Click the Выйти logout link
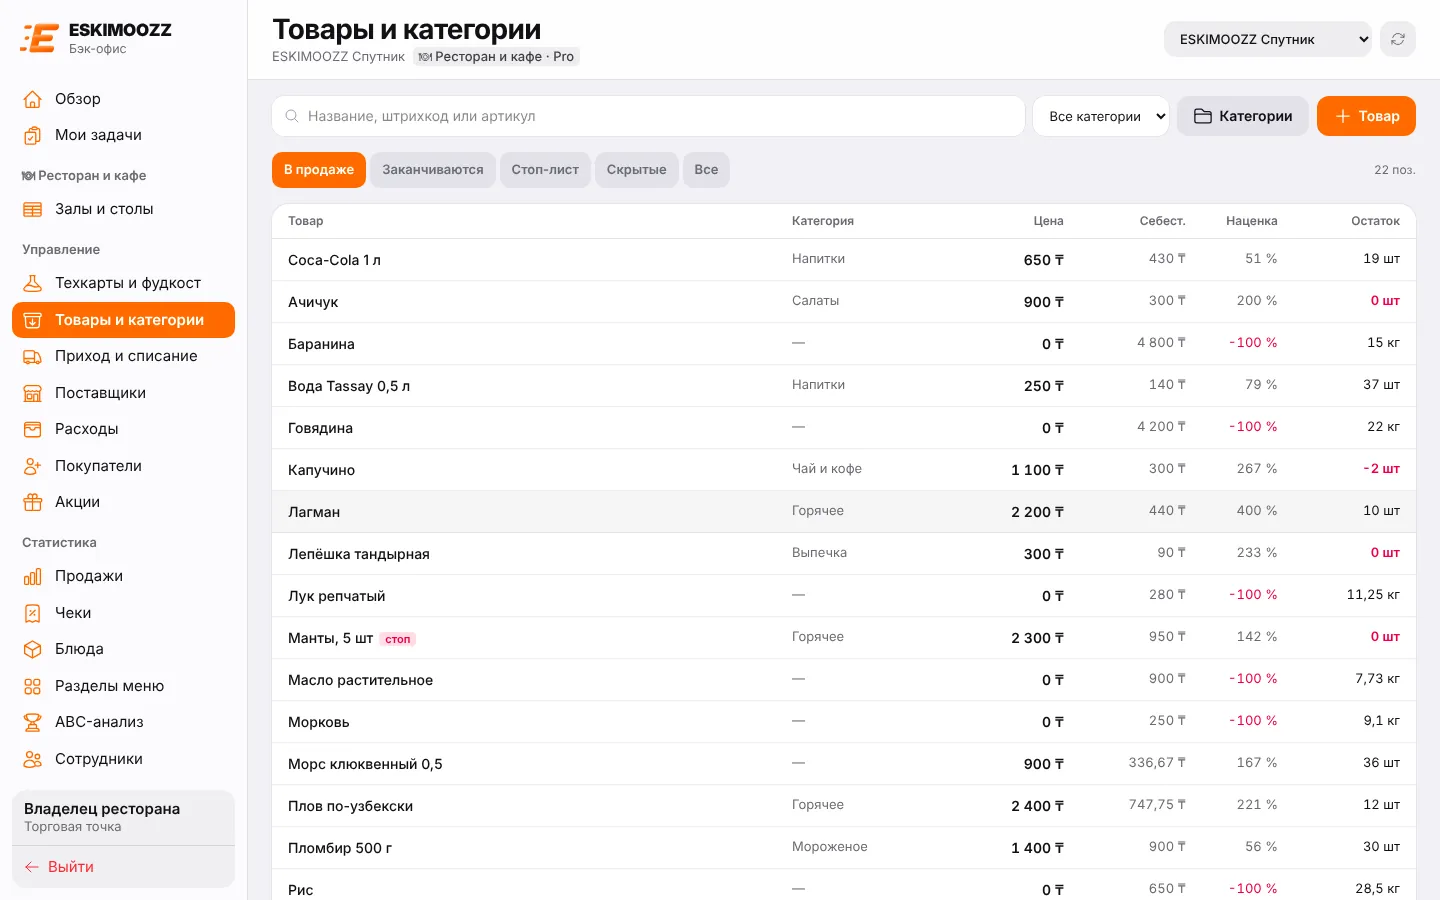The height and width of the screenshot is (900, 1440). (123, 867)
